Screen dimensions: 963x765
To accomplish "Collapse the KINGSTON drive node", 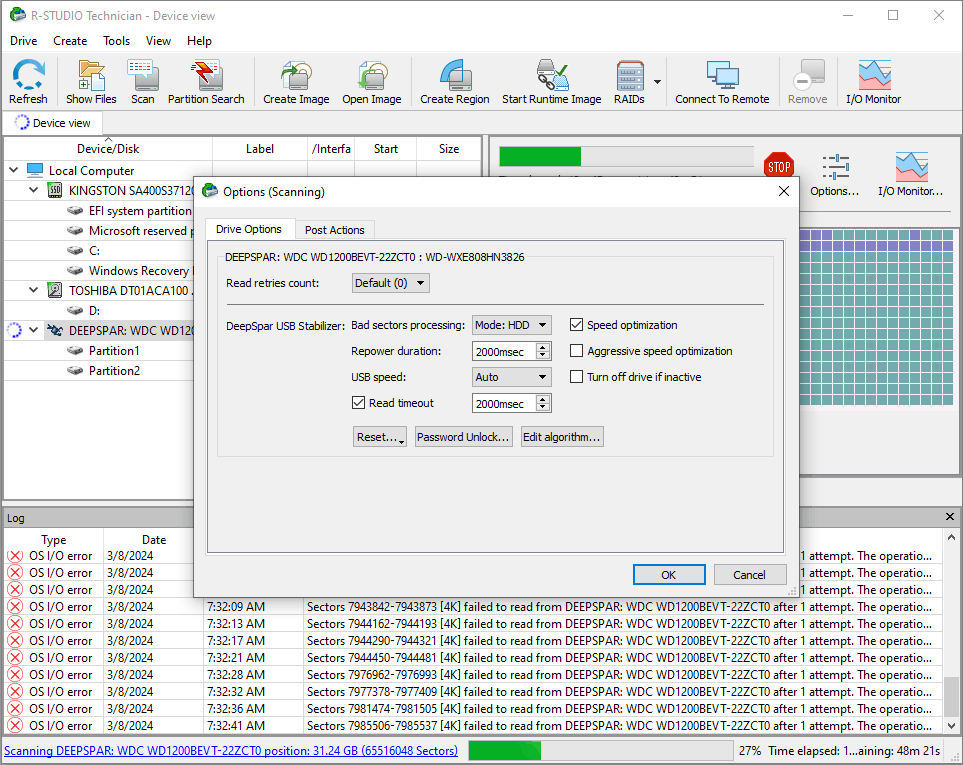I will pyautogui.click(x=34, y=190).
